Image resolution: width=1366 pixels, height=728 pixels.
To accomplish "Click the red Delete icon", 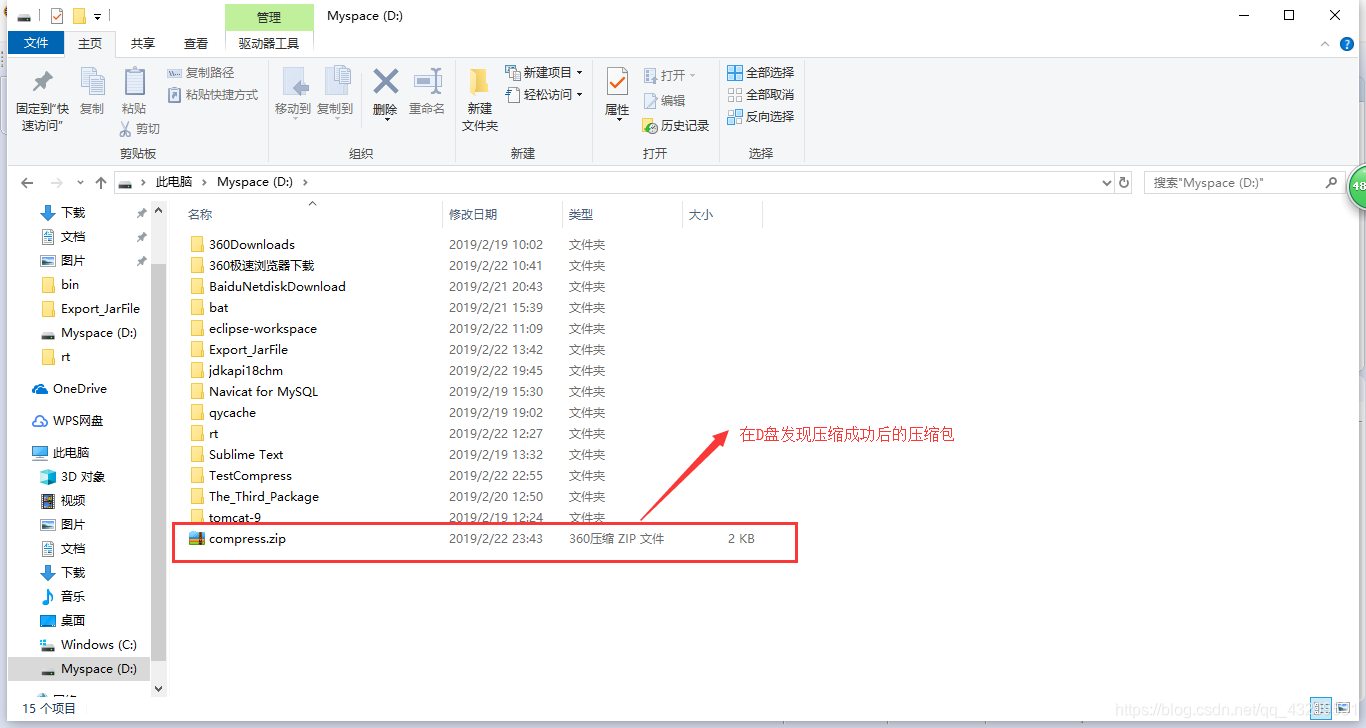I will 385,81.
